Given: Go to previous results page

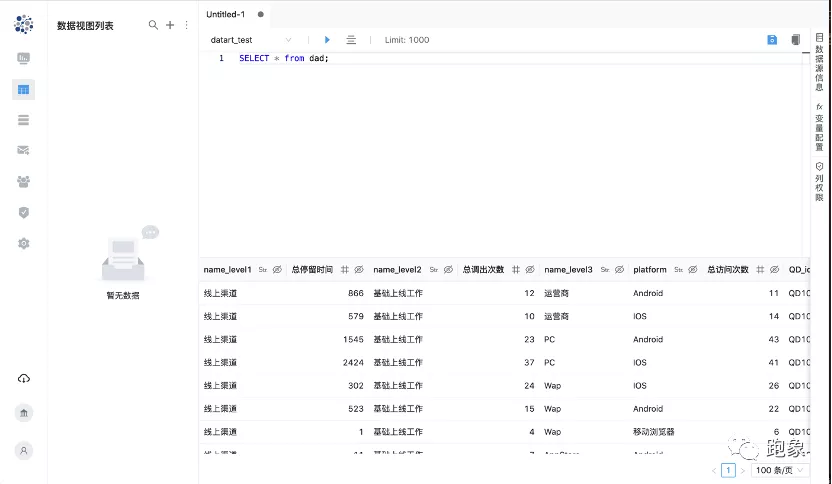Looking at the screenshot, I should (x=714, y=471).
